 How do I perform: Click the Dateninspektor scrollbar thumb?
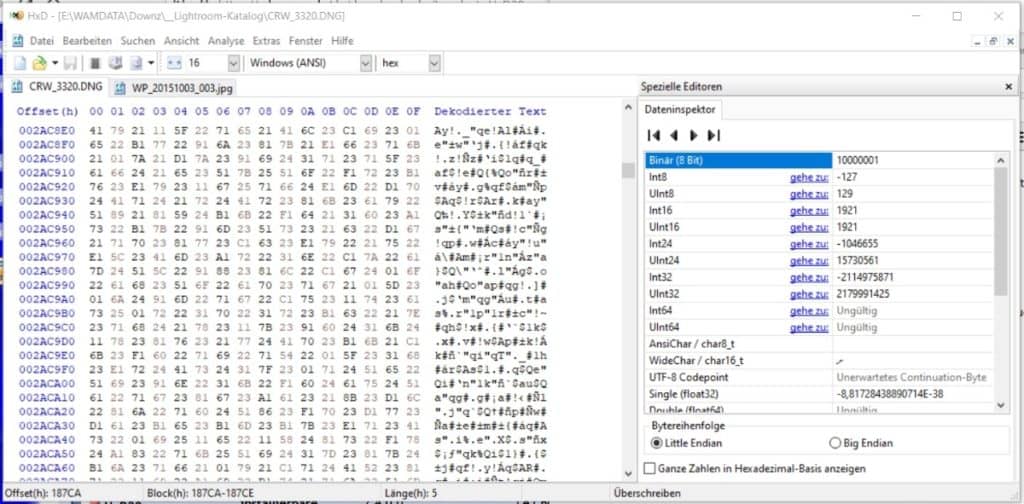(1000, 231)
